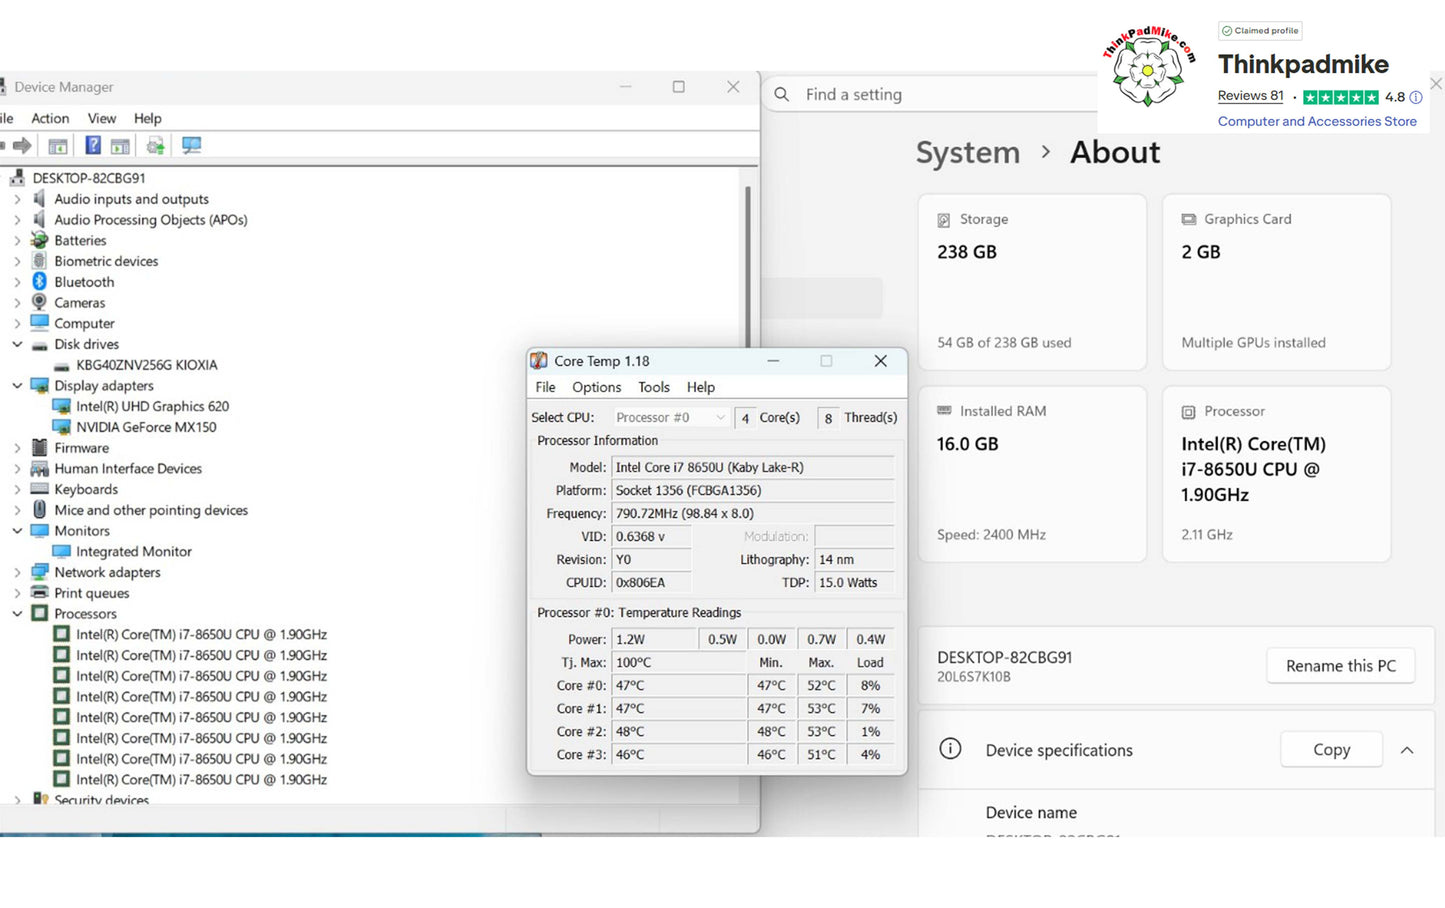The width and height of the screenshot is (1445, 908).
Task: Click the TDP 15.0 Watts value
Action: pos(855,582)
